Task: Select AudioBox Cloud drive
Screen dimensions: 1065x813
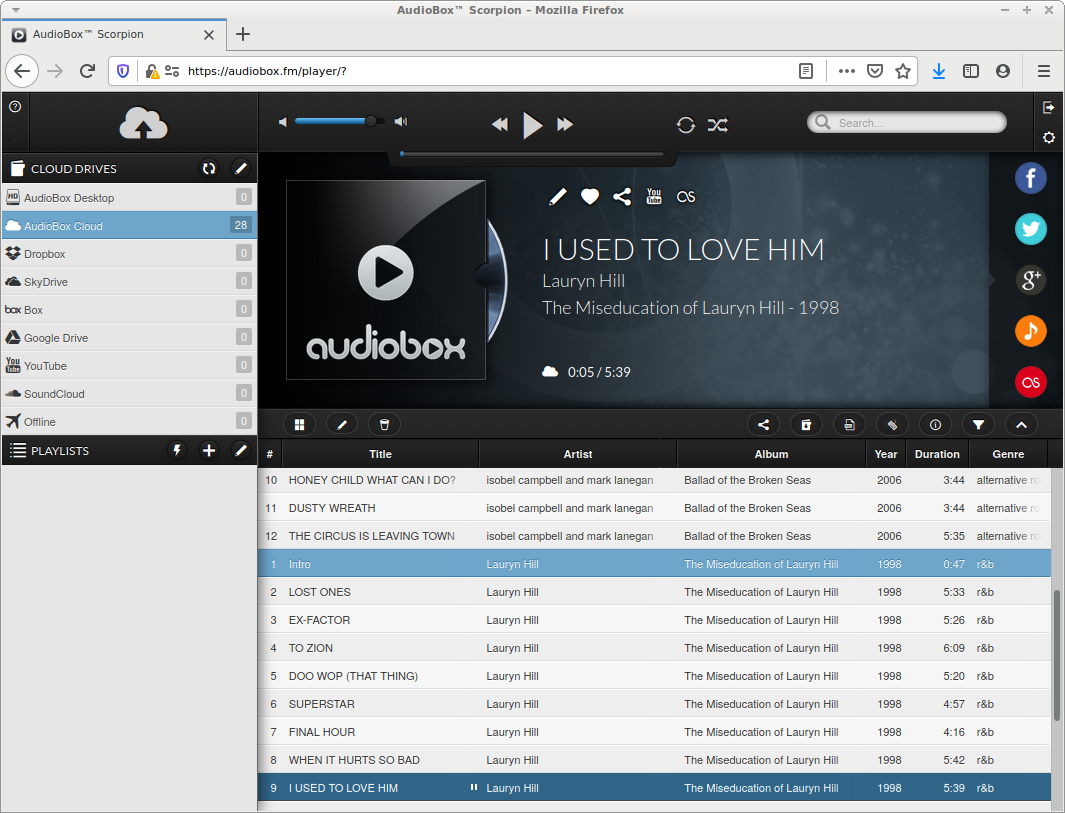Action: click(129, 225)
